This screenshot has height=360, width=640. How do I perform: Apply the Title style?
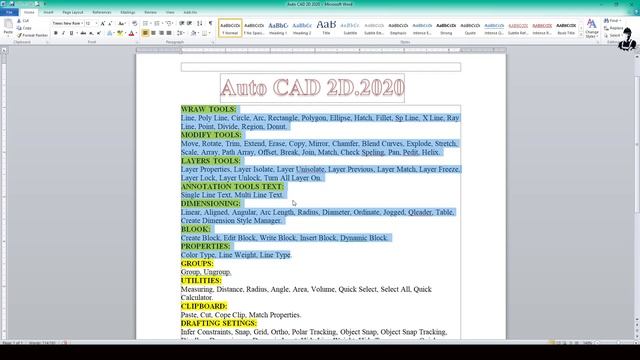(x=326, y=28)
